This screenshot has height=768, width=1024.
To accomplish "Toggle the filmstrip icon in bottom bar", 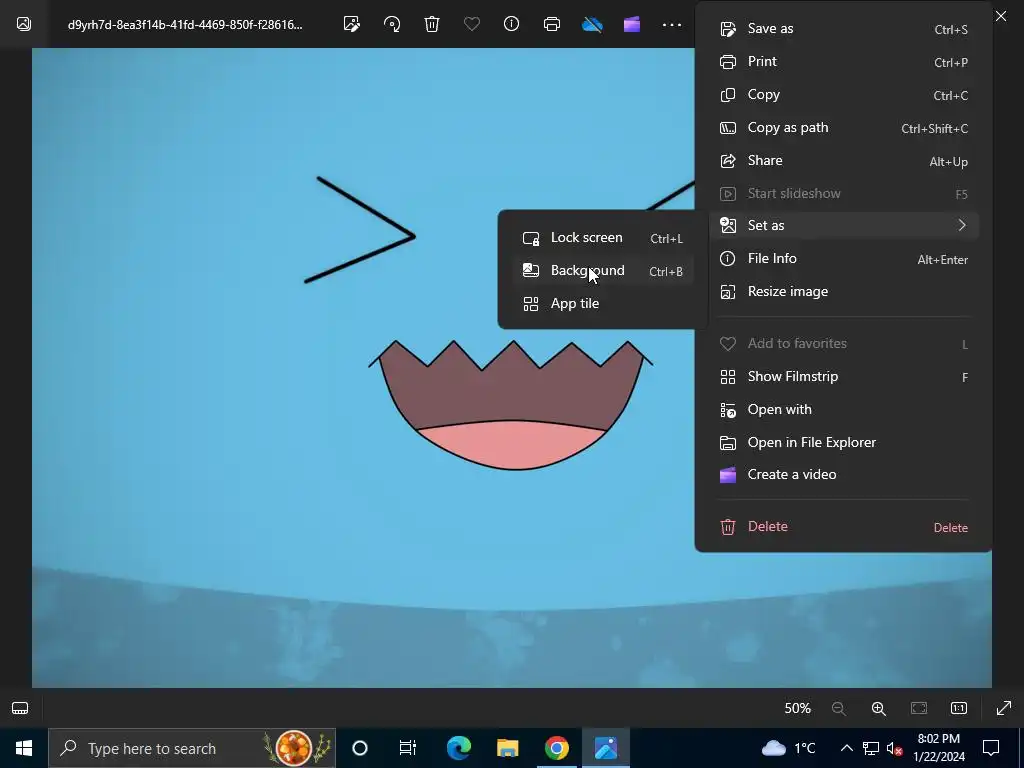I will point(20,709).
